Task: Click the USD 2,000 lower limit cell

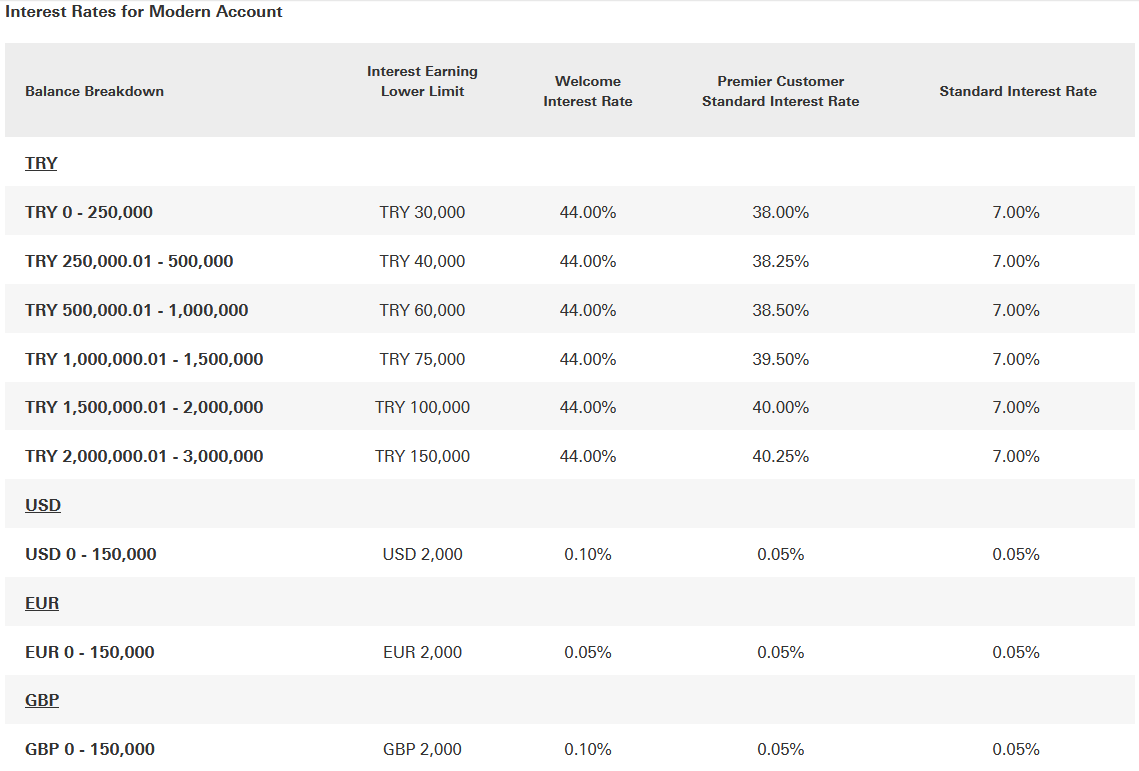Action: (422, 554)
